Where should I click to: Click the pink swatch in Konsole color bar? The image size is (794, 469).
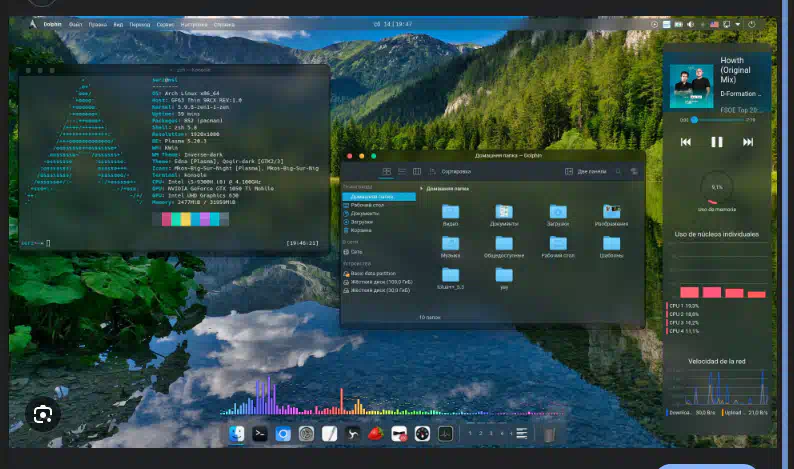166,219
